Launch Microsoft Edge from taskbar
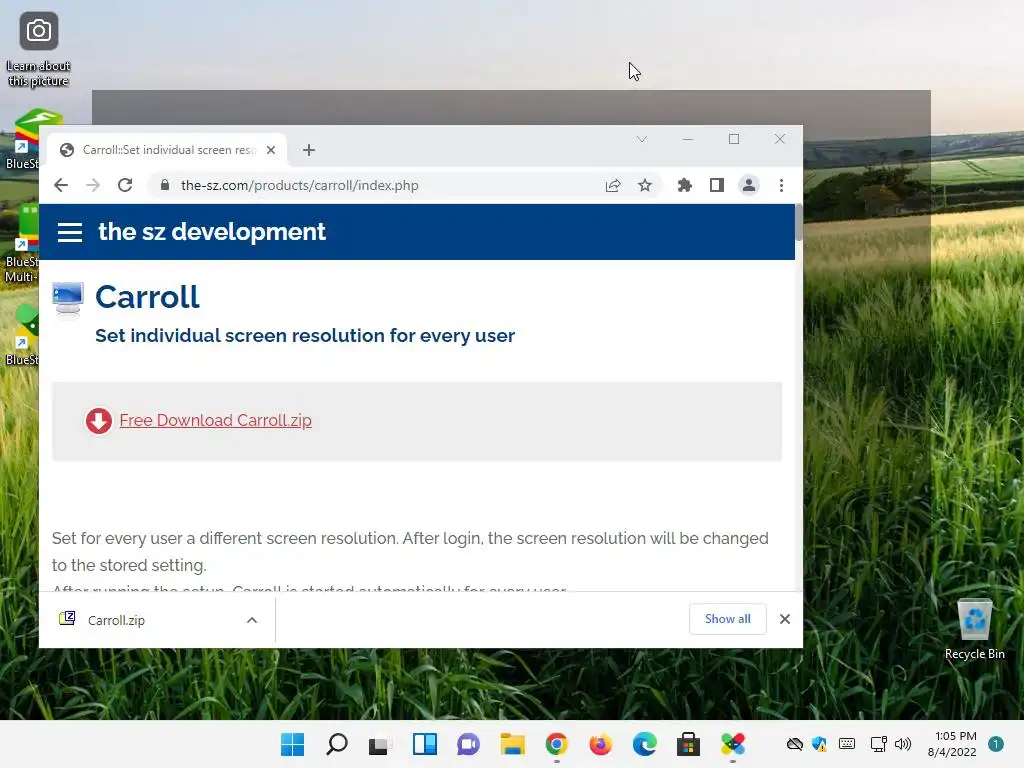1024x768 pixels. [645, 744]
